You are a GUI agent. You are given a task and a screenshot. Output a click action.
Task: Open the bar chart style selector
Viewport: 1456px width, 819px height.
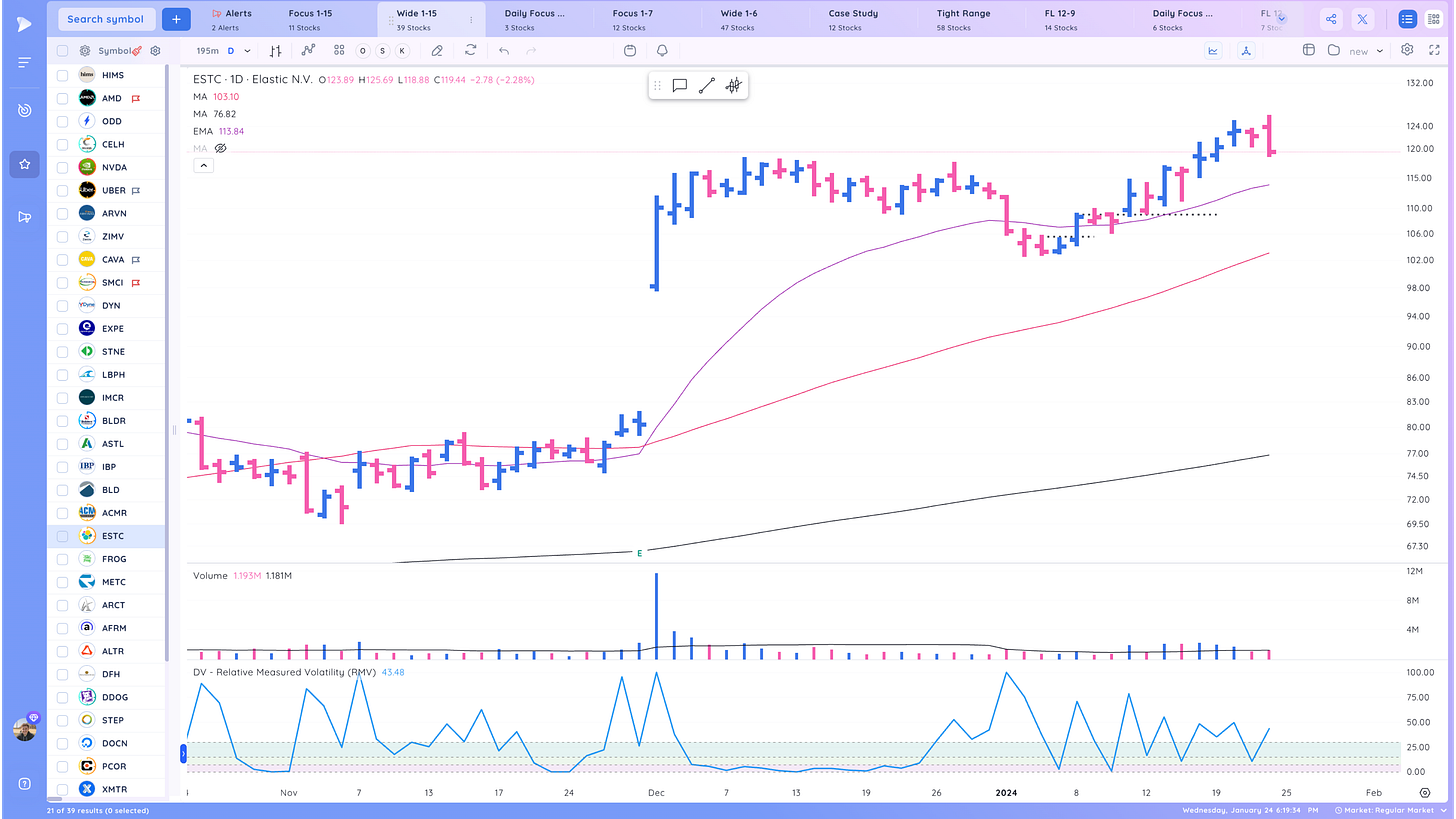276,50
